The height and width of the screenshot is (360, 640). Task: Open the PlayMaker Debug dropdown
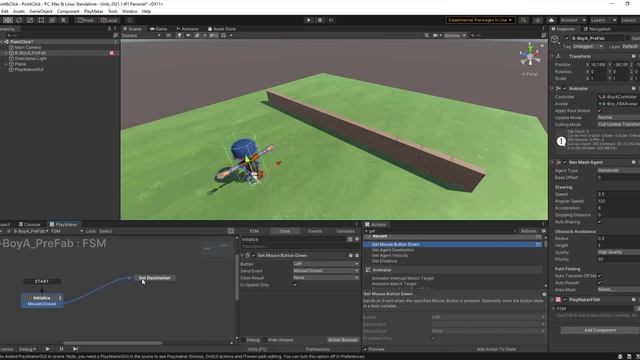pos(27,349)
